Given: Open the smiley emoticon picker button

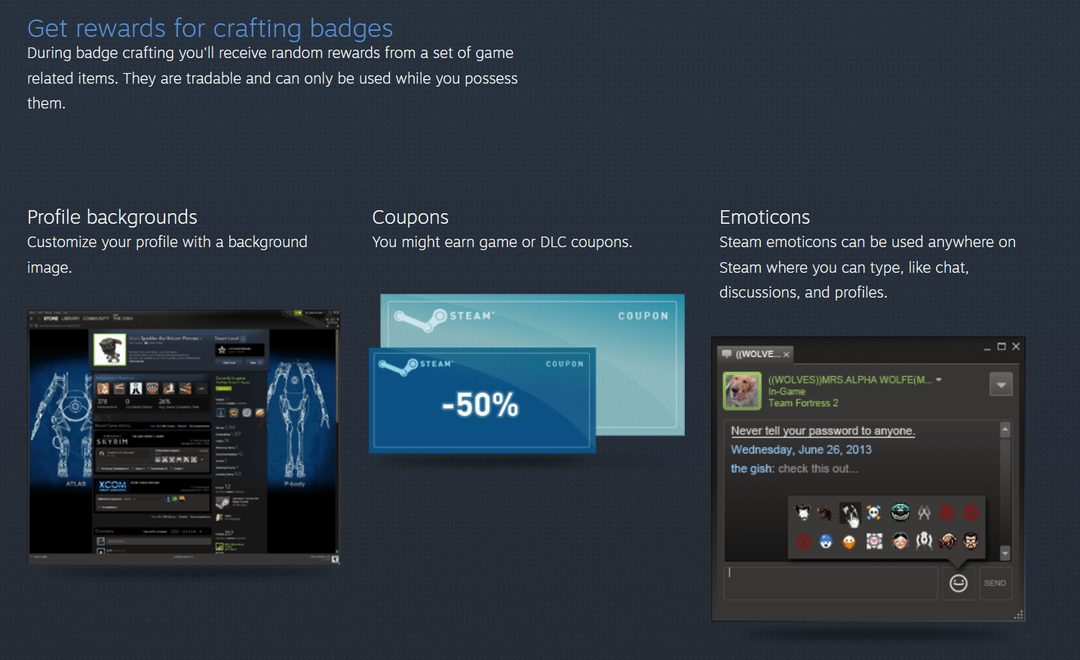Looking at the screenshot, I should click(958, 583).
